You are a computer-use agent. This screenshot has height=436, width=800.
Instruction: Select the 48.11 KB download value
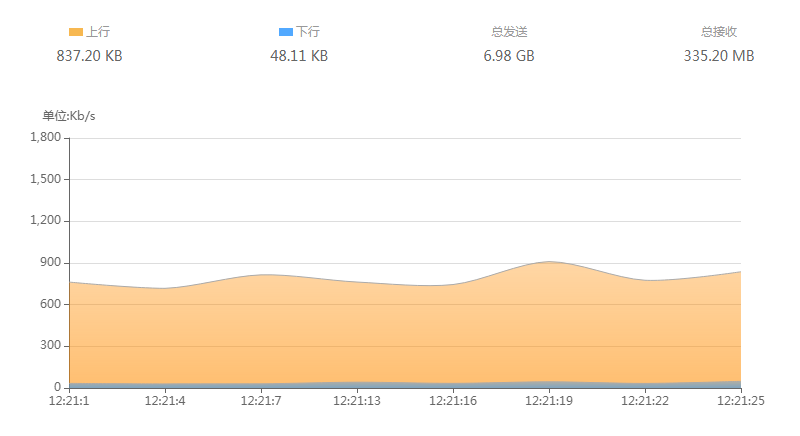coord(299,56)
